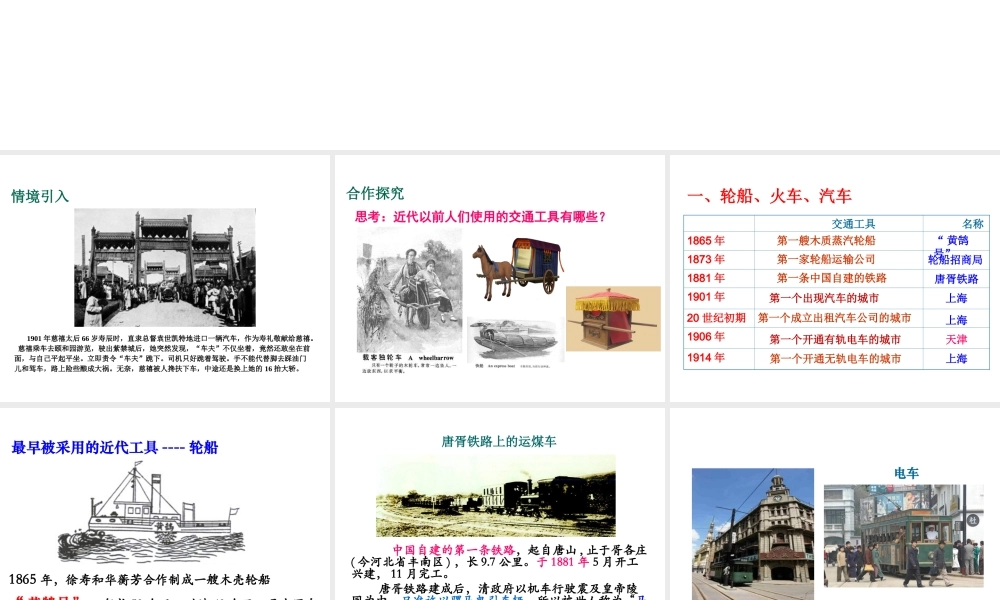
Task: Click the name cell 轮船招商局
Action: [955, 260]
